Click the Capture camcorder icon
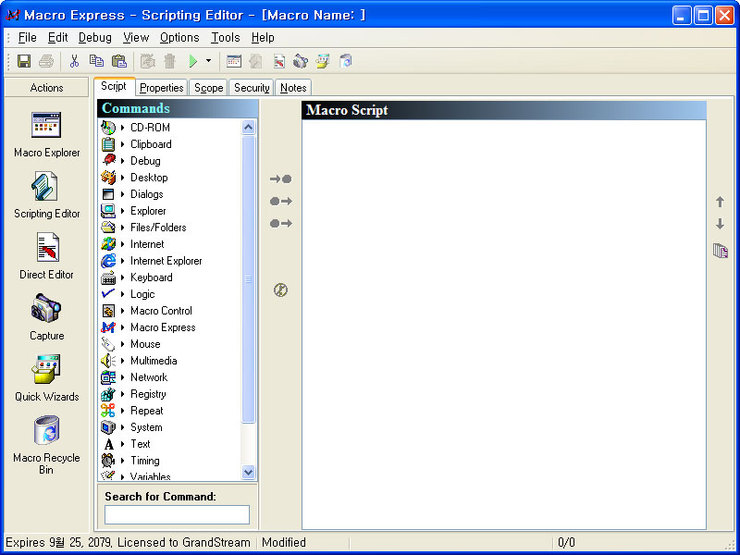740x555 pixels. pos(46,307)
